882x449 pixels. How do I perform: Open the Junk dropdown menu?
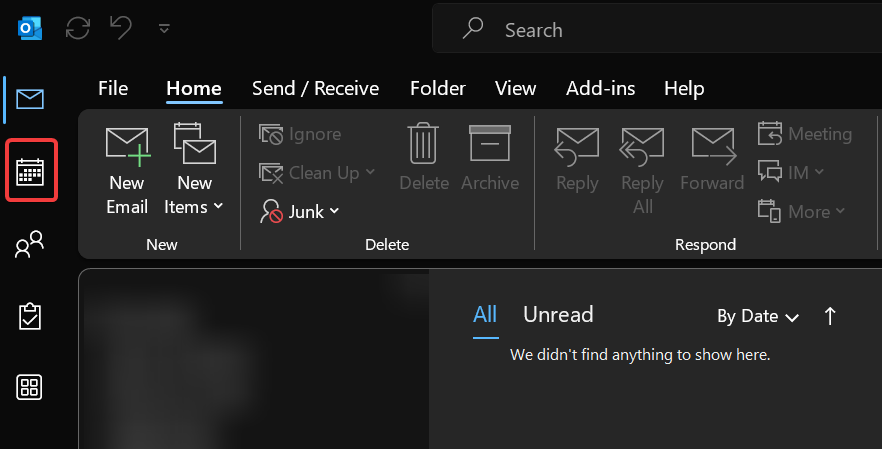[x=300, y=211]
